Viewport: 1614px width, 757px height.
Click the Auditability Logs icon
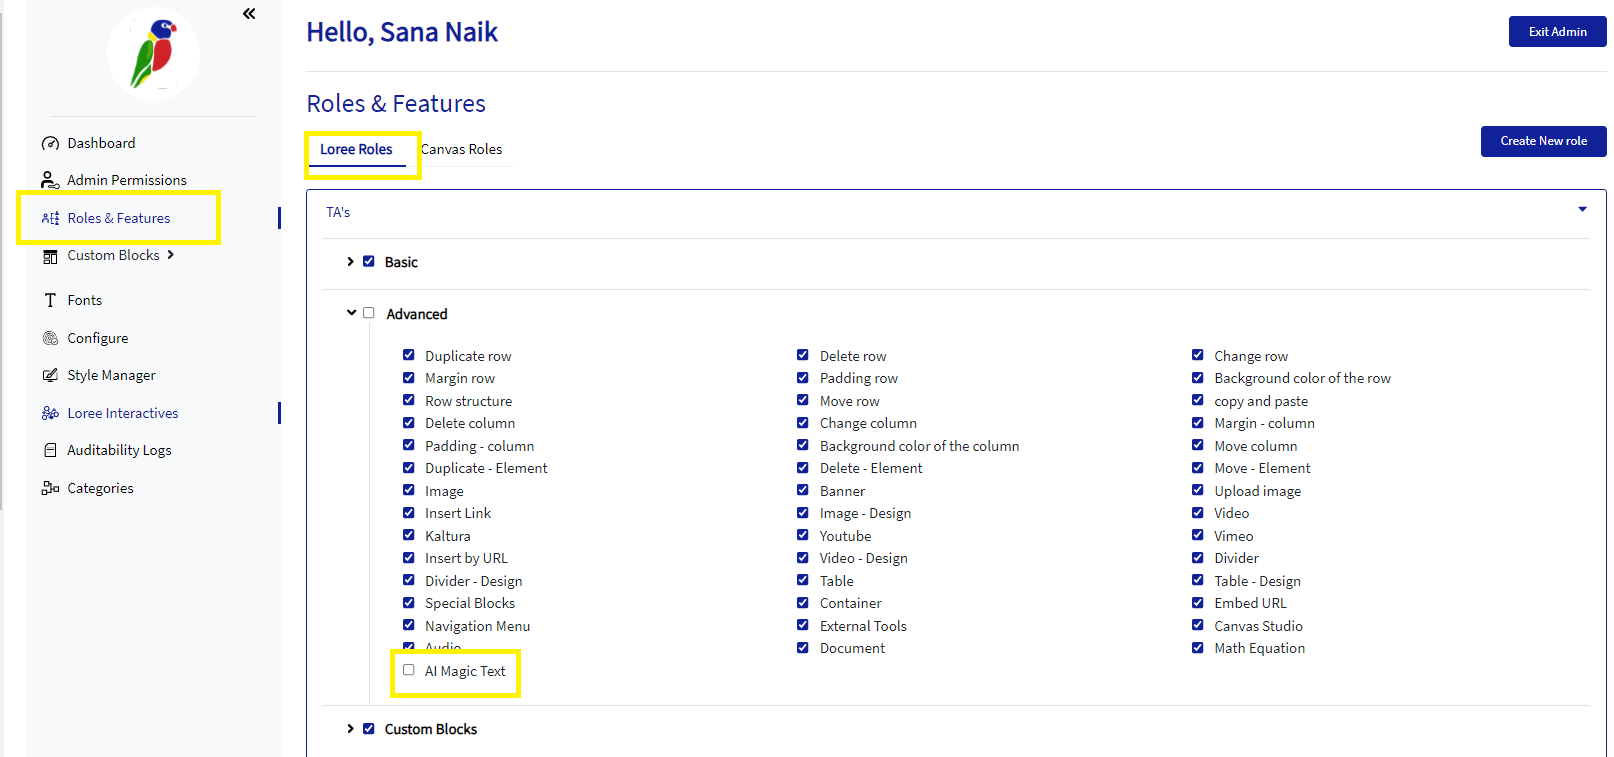[x=50, y=450]
